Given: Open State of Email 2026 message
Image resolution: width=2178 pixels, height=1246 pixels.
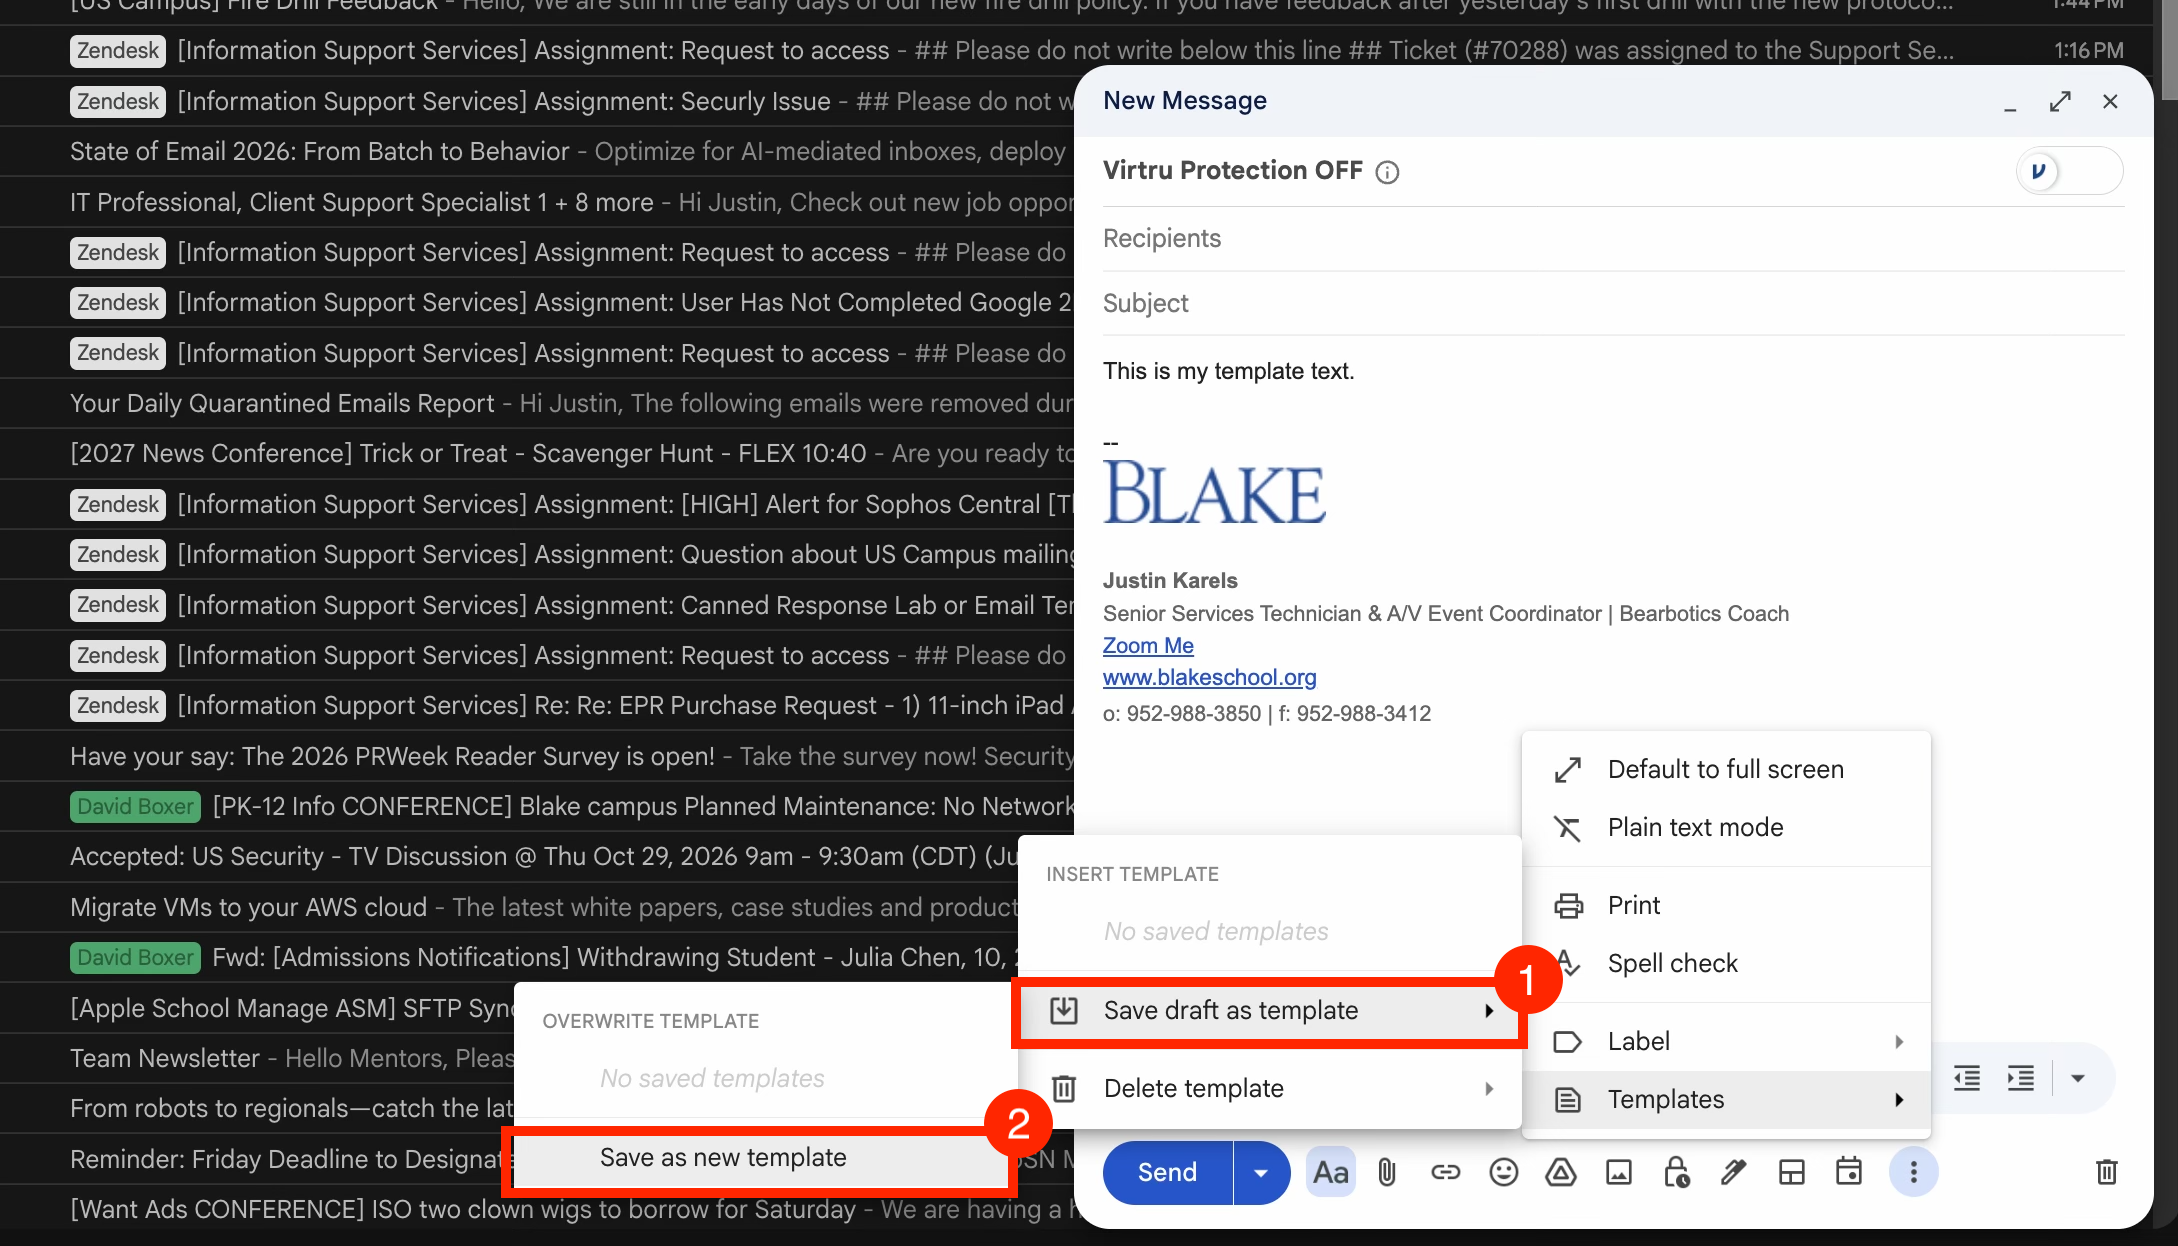Looking at the screenshot, I should 537,152.
